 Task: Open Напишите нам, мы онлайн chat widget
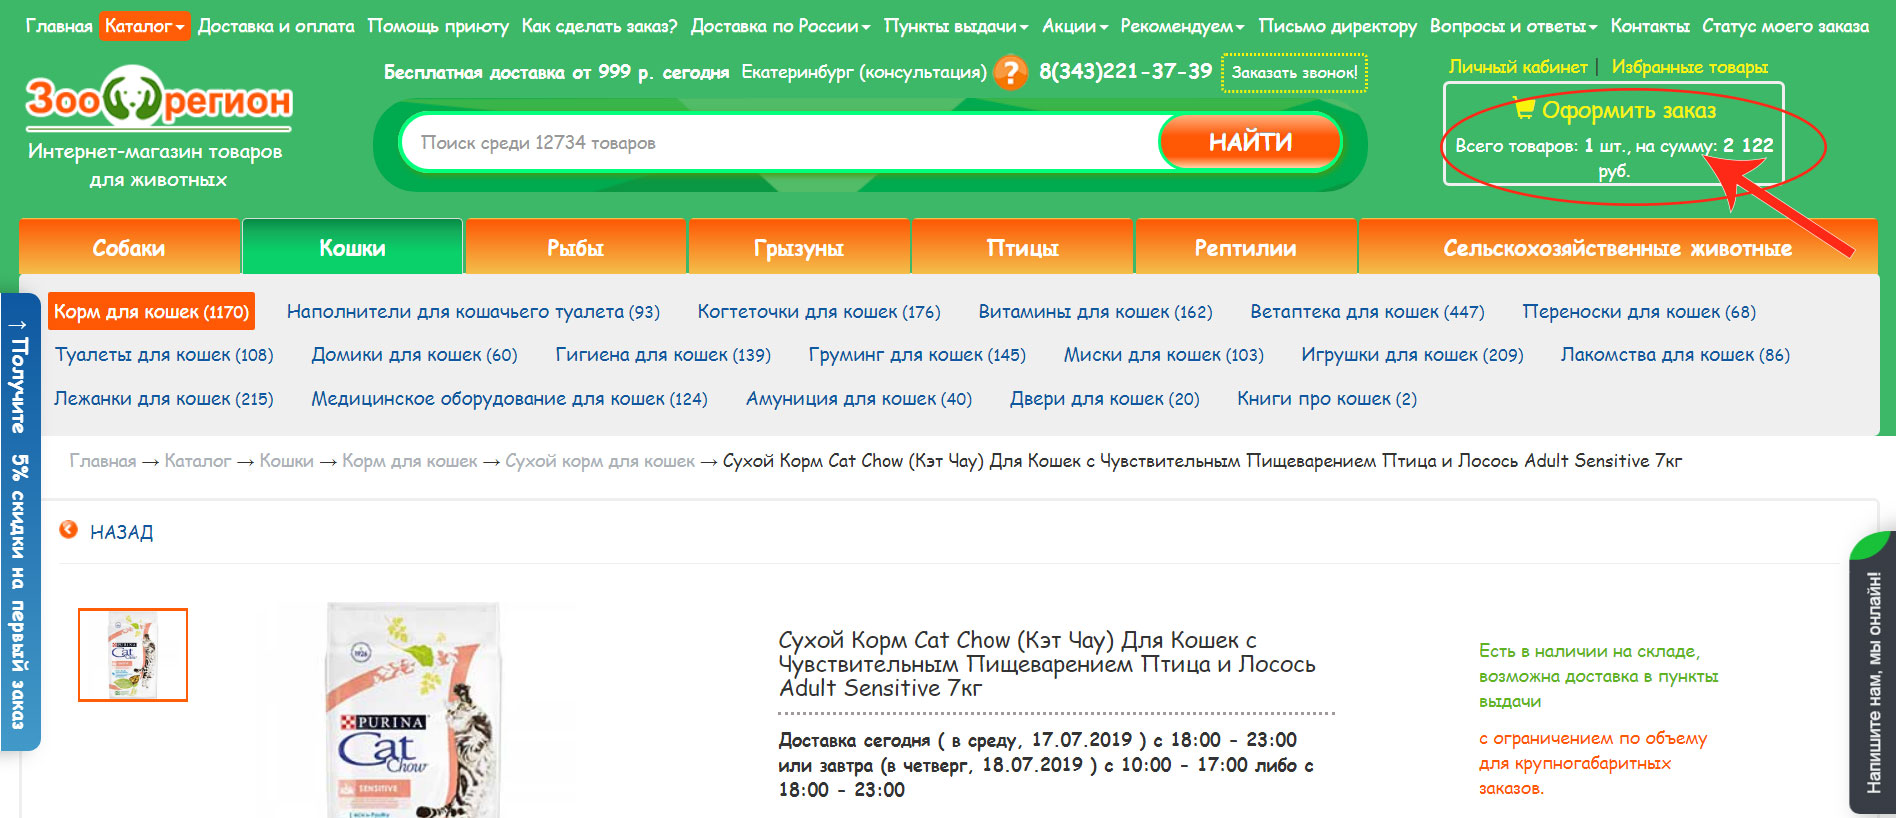[1873, 672]
